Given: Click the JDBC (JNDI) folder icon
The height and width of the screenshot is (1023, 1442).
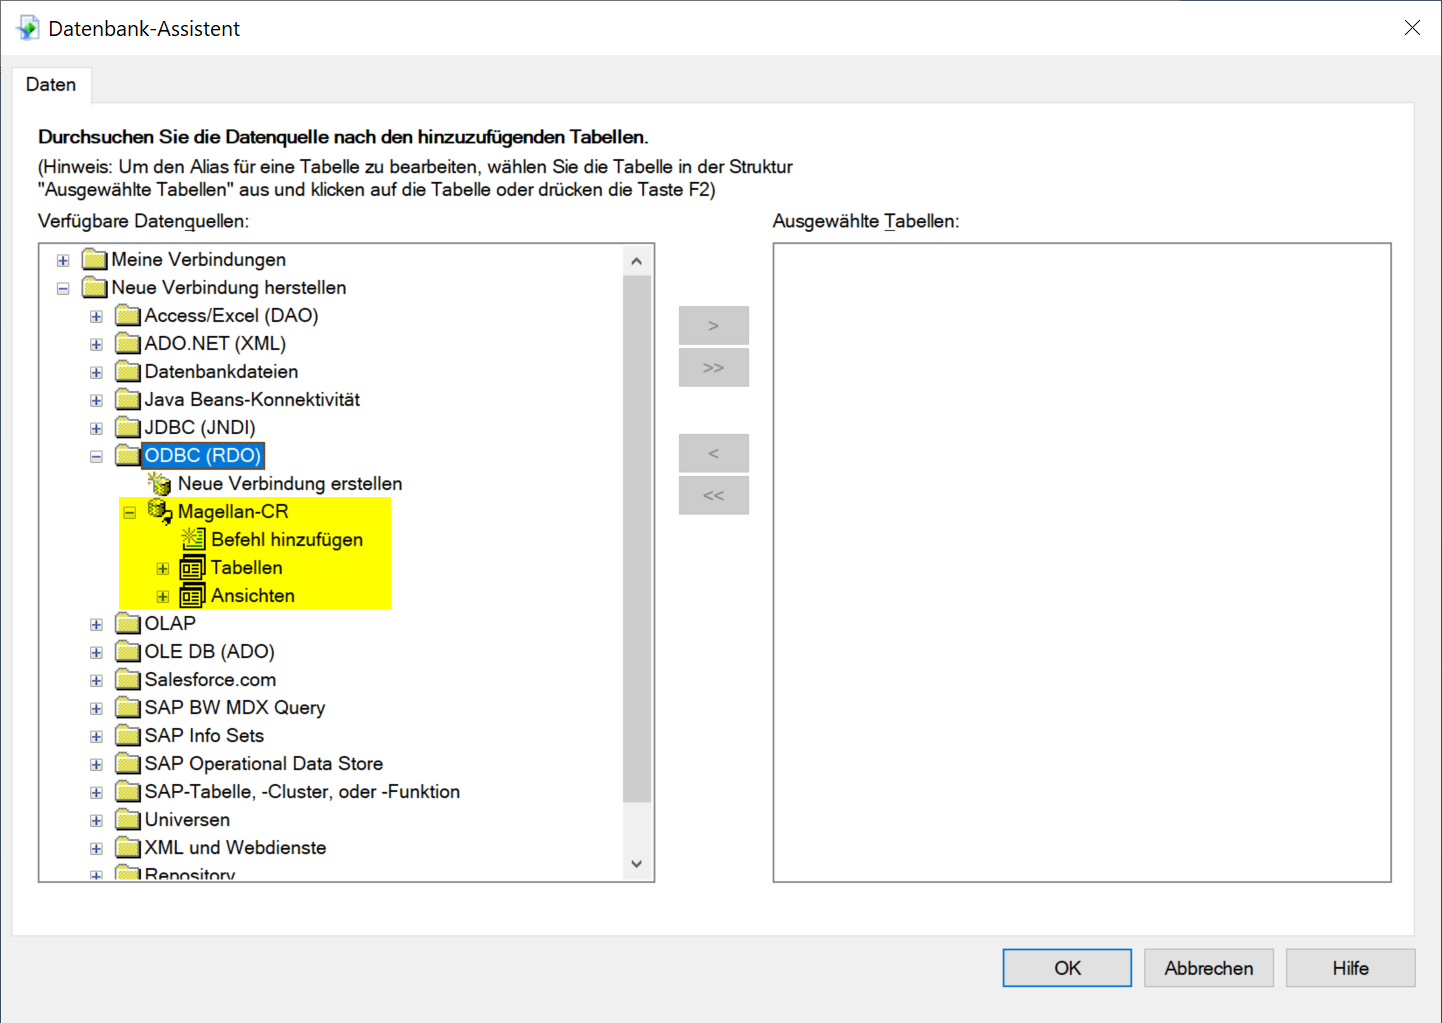Looking at the screenshot, I should [x=127, y=428].
